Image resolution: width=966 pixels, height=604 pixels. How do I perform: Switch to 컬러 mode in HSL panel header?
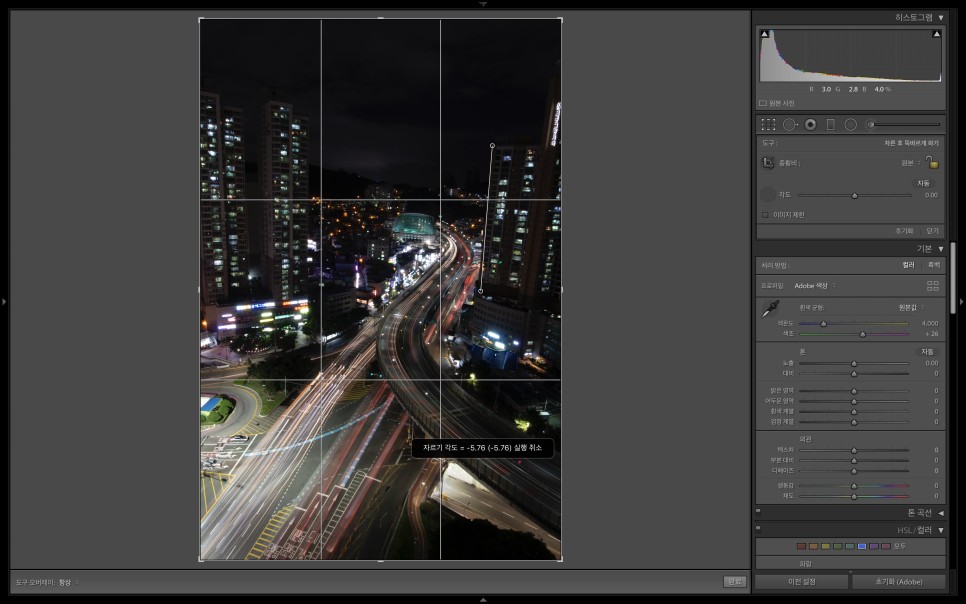pyautogui.click(x=924, y=530)
